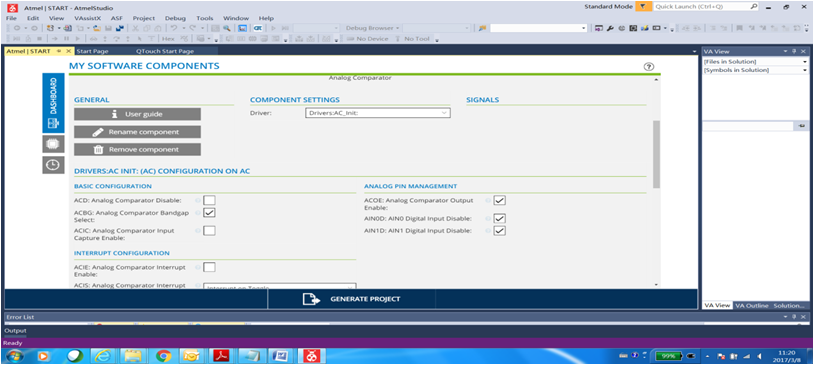Viewport: 814px width, 365px height.
Task: Click the Atmel START blue toolbar icon
Action: [242, 28]
